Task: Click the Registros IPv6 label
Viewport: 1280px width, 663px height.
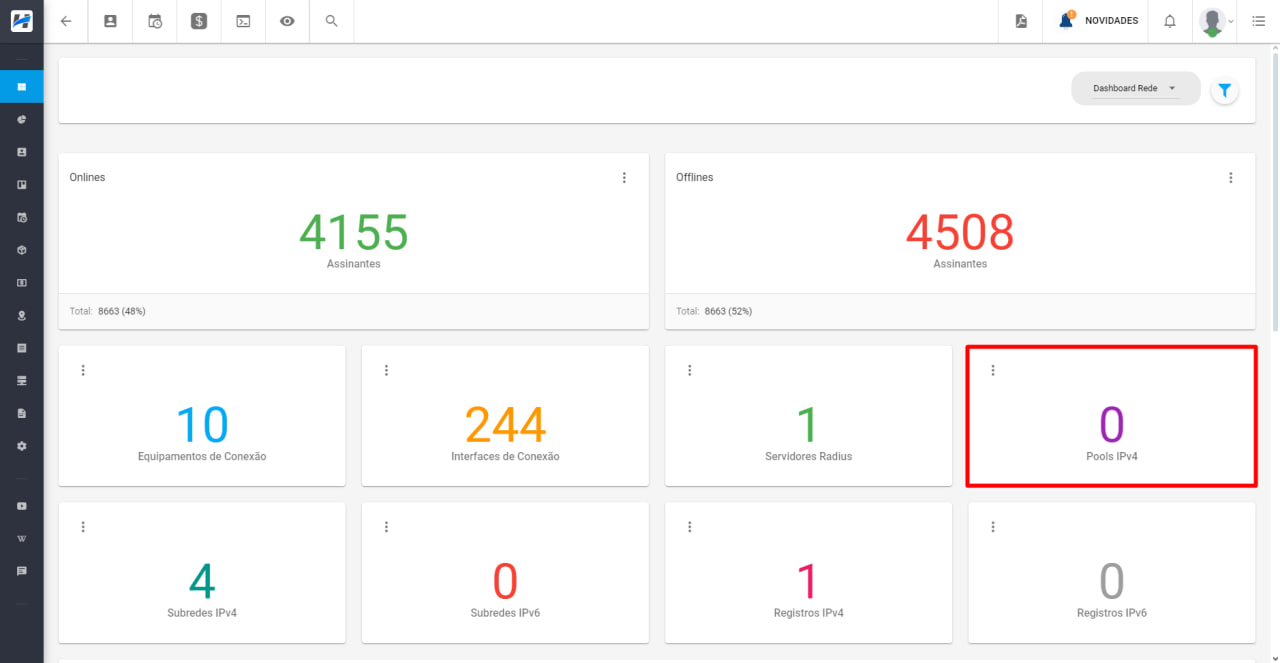Action: (x=1112, y=613)
